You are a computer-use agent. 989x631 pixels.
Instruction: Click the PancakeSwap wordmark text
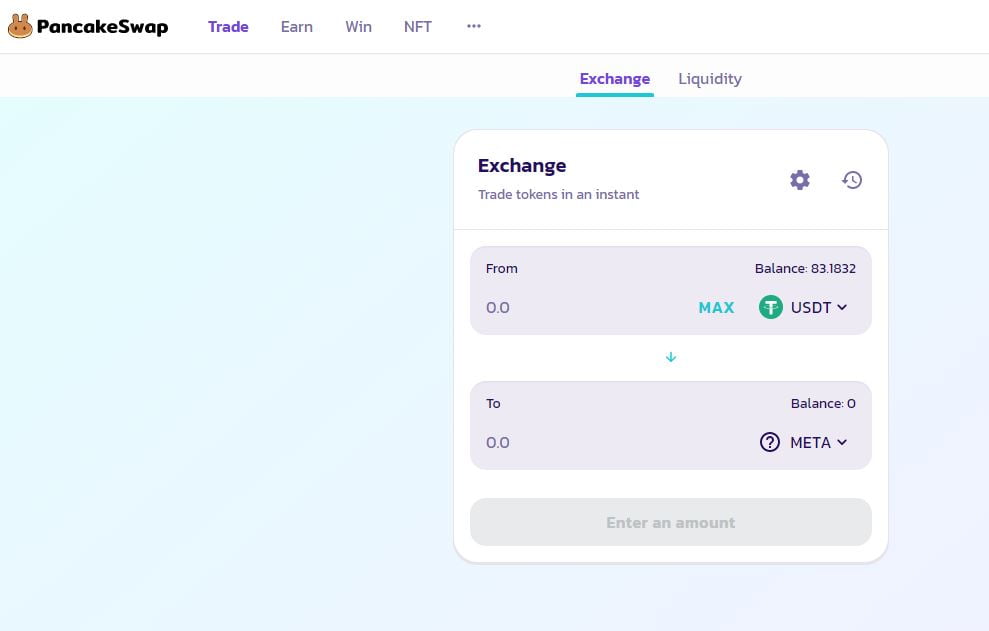(102, 27)
